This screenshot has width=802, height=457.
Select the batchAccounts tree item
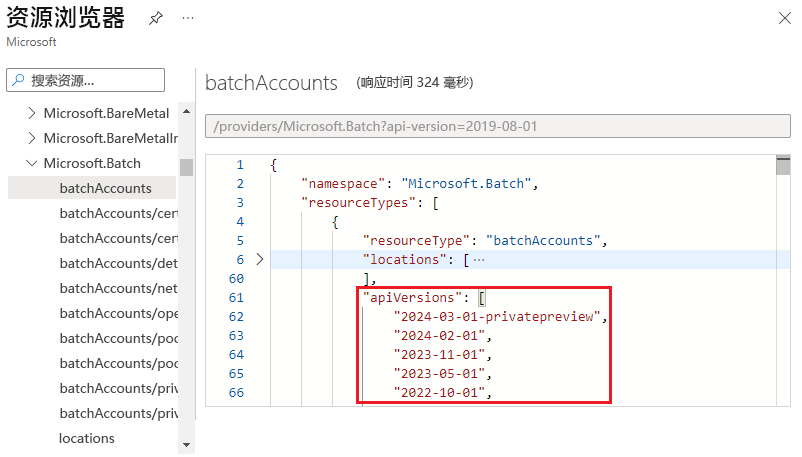pos(92,188)
